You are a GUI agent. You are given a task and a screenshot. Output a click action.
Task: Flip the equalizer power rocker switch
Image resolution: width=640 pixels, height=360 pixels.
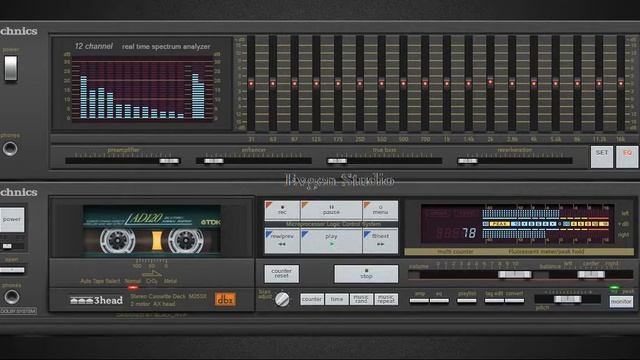(11, 68)
